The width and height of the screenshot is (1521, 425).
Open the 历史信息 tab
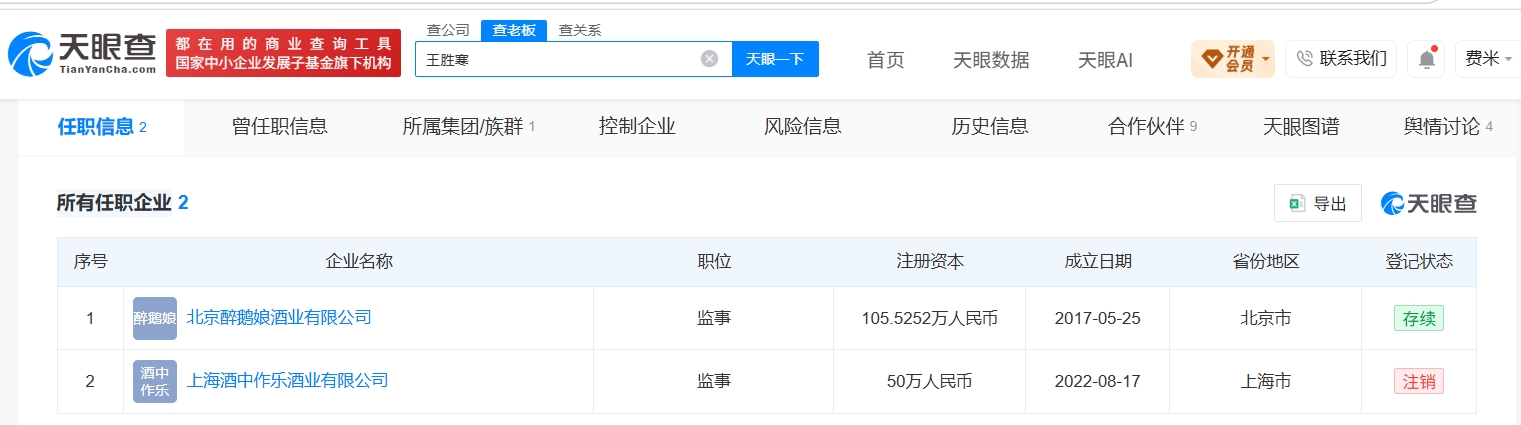coord(990,127)
